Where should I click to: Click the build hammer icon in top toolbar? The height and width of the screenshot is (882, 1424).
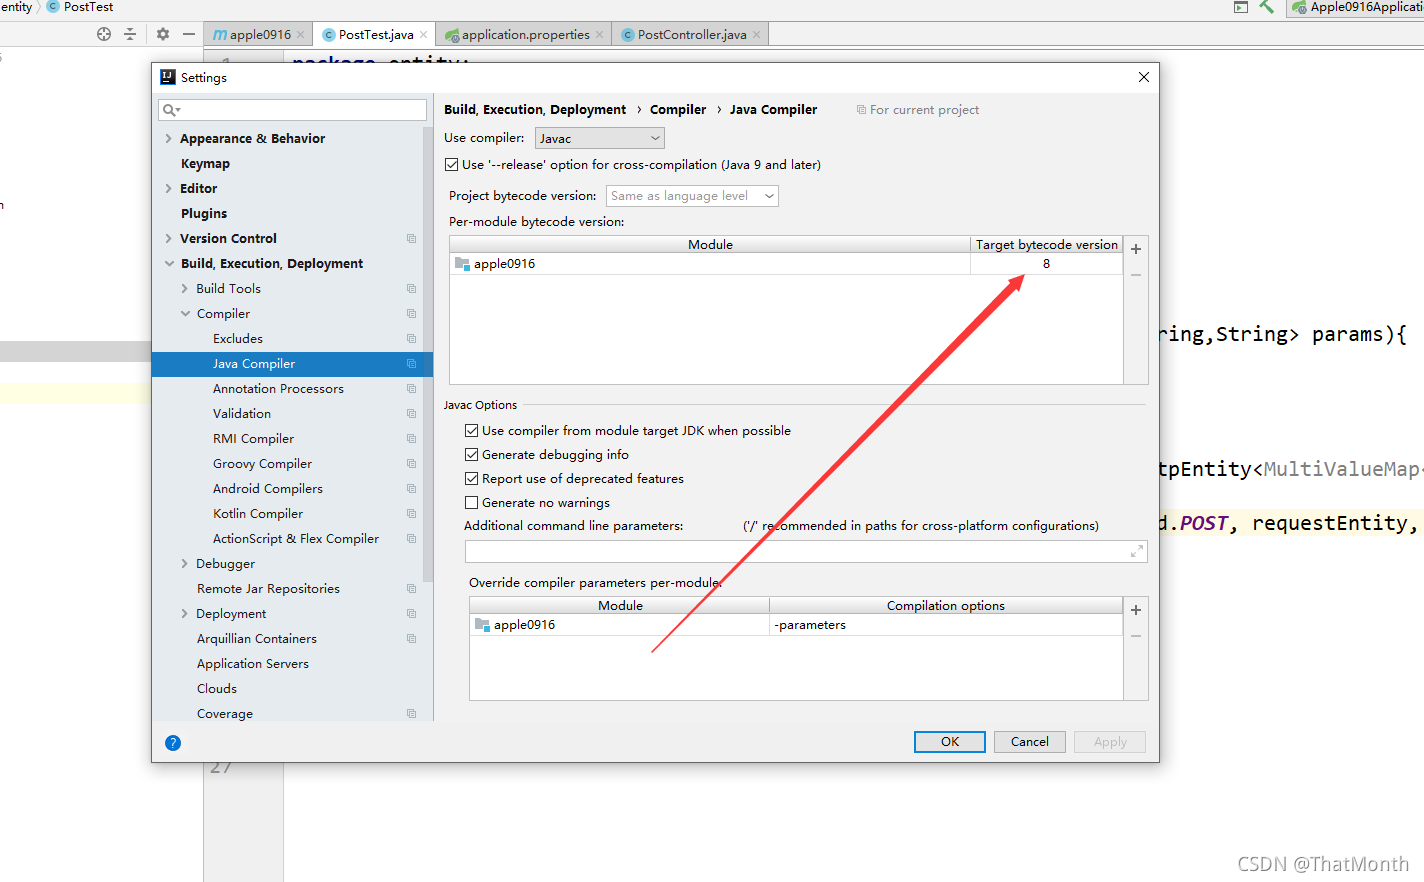pyautogui.click(x=1267, y=7)
